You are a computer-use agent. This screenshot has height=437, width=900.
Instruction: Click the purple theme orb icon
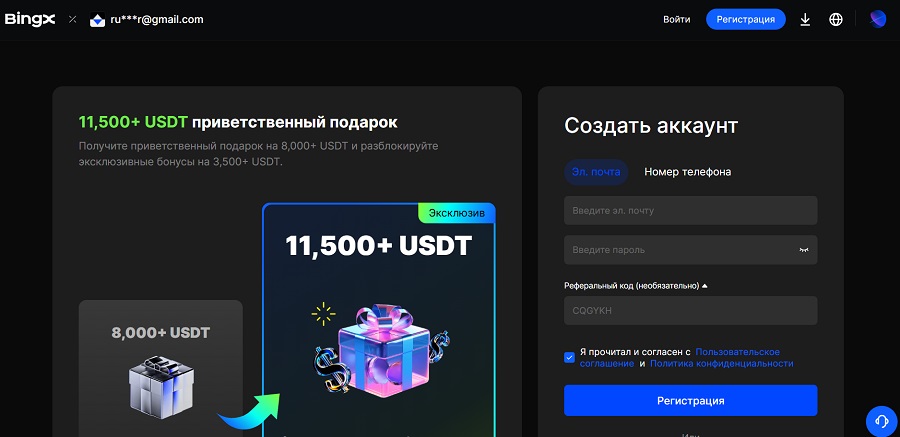click(878, 19)
